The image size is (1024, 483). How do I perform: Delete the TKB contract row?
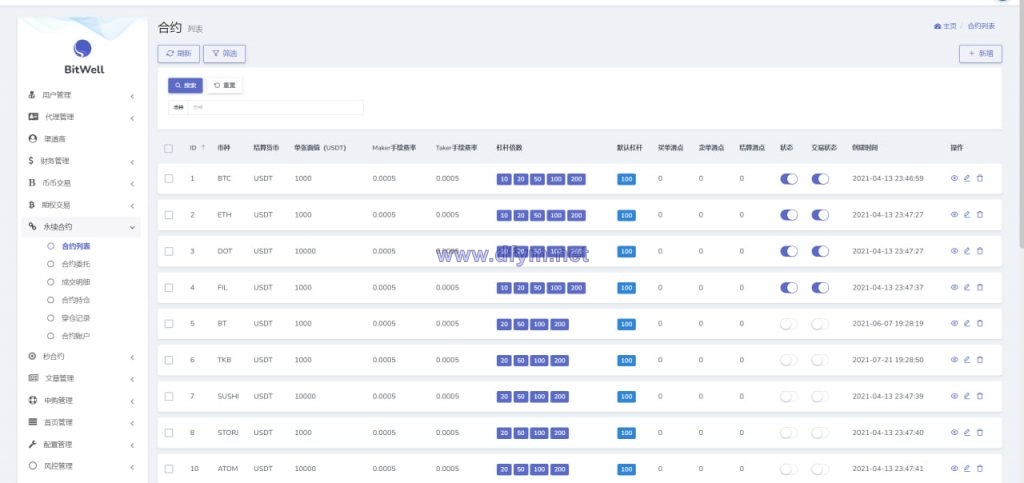[980, 360]
